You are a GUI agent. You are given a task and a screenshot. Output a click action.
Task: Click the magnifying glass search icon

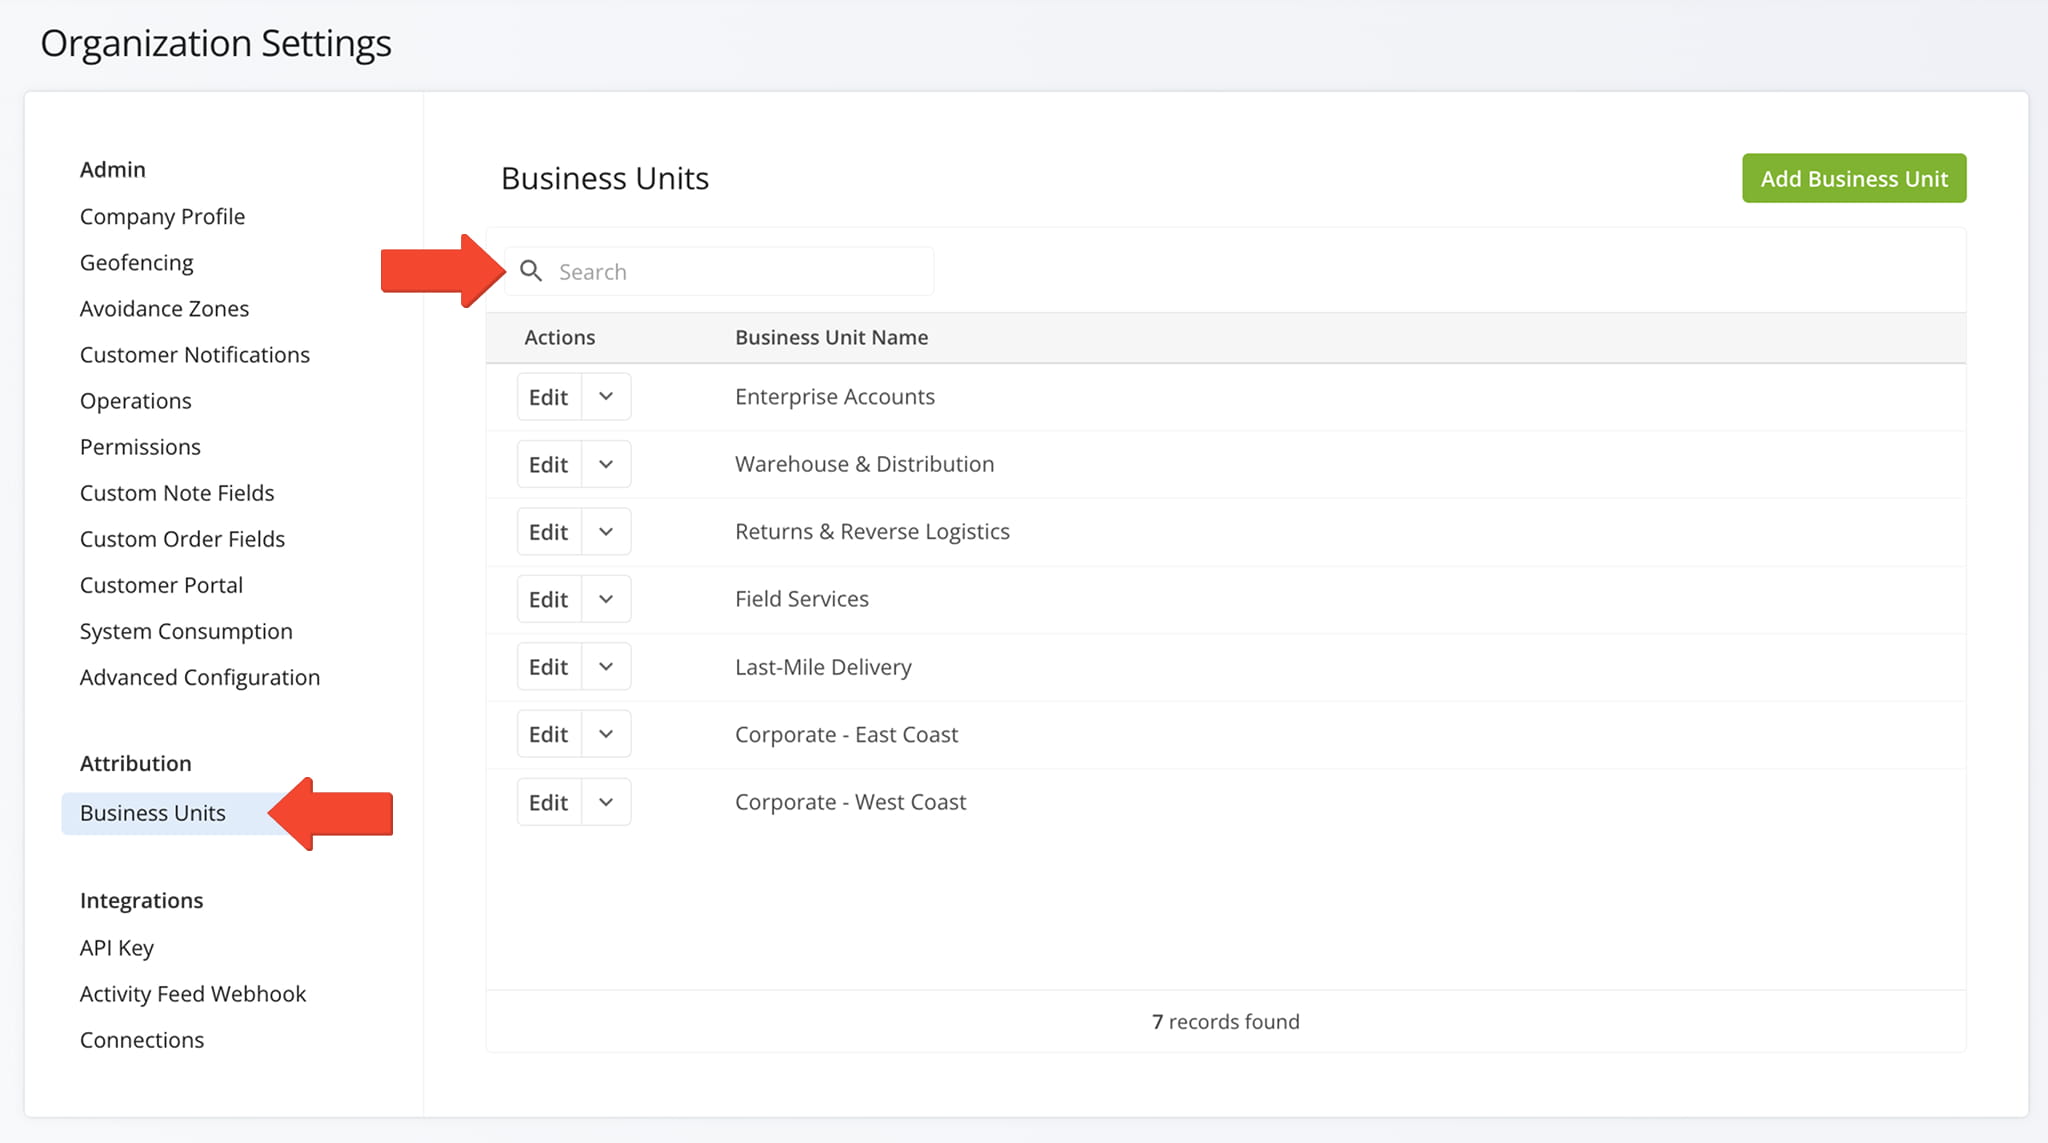click(x=531, y=271)
